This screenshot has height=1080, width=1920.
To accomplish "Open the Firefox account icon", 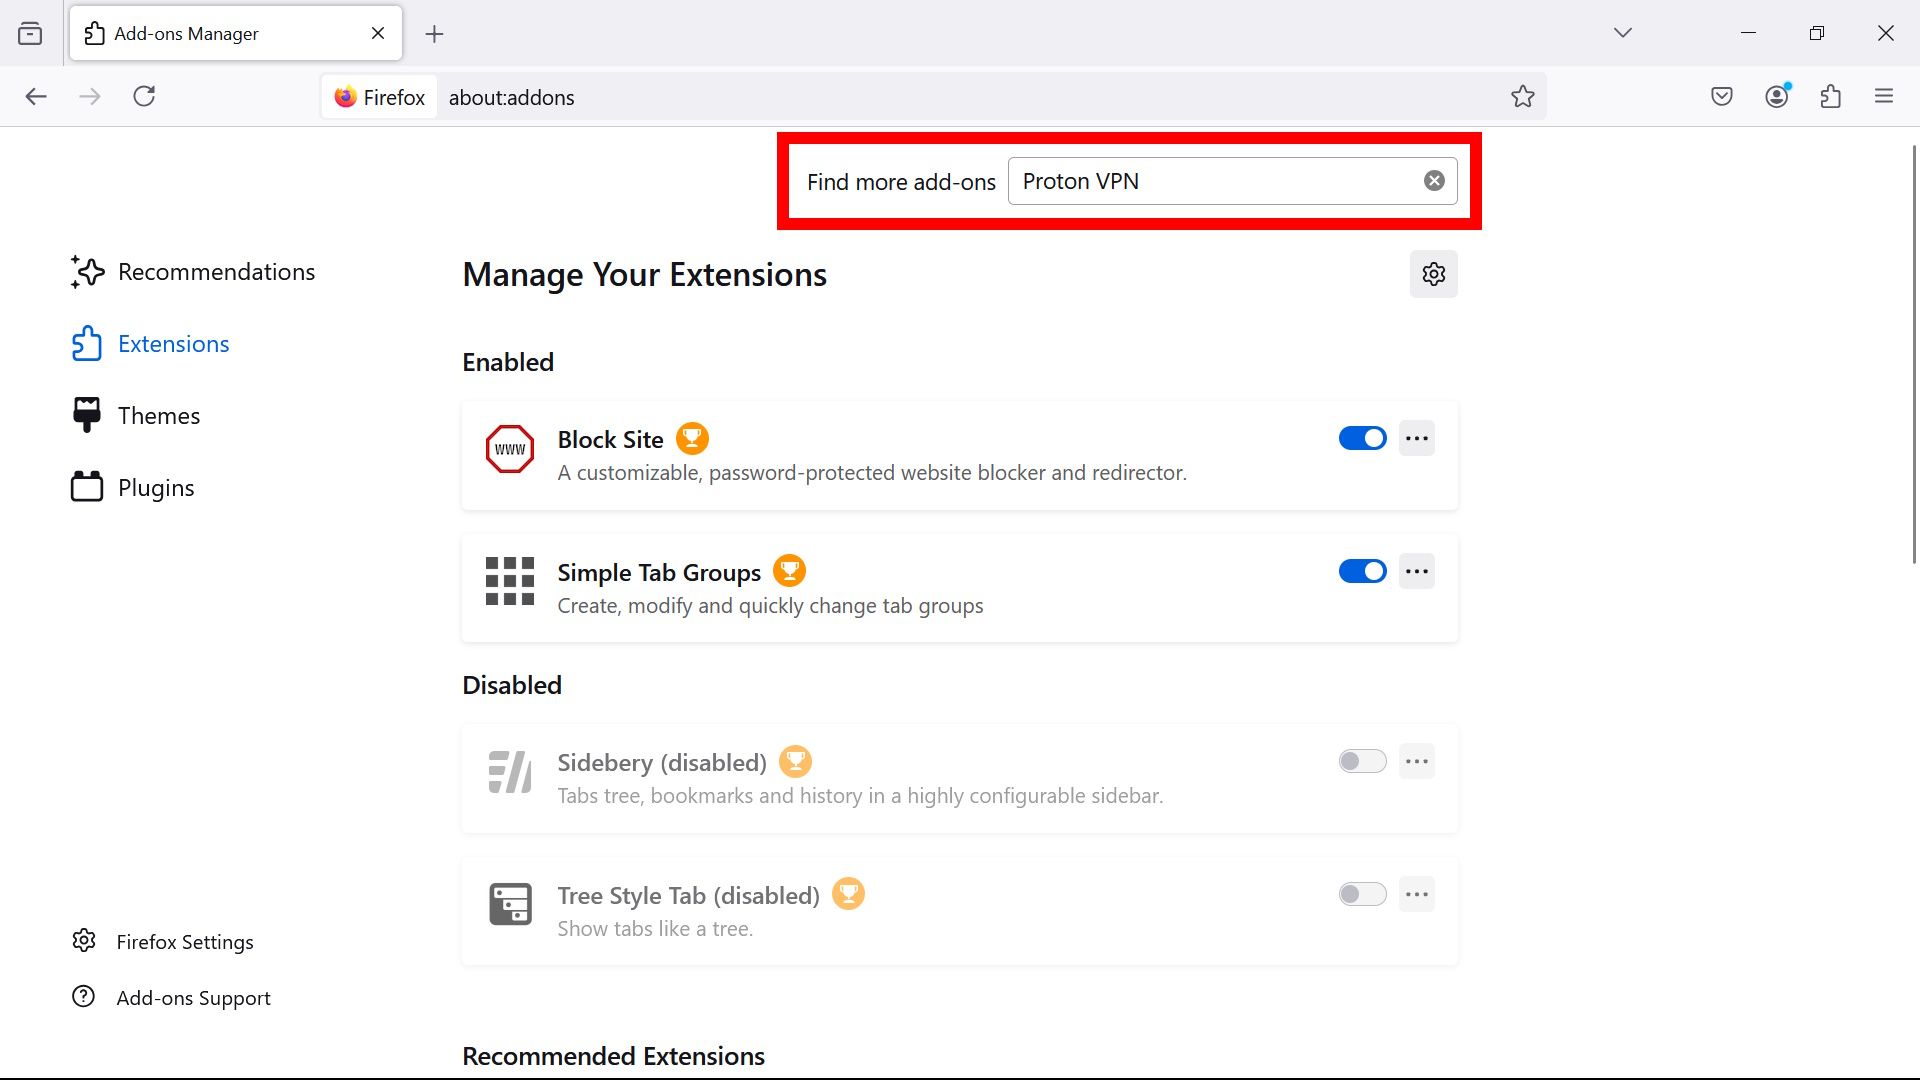I will 1777,97.
